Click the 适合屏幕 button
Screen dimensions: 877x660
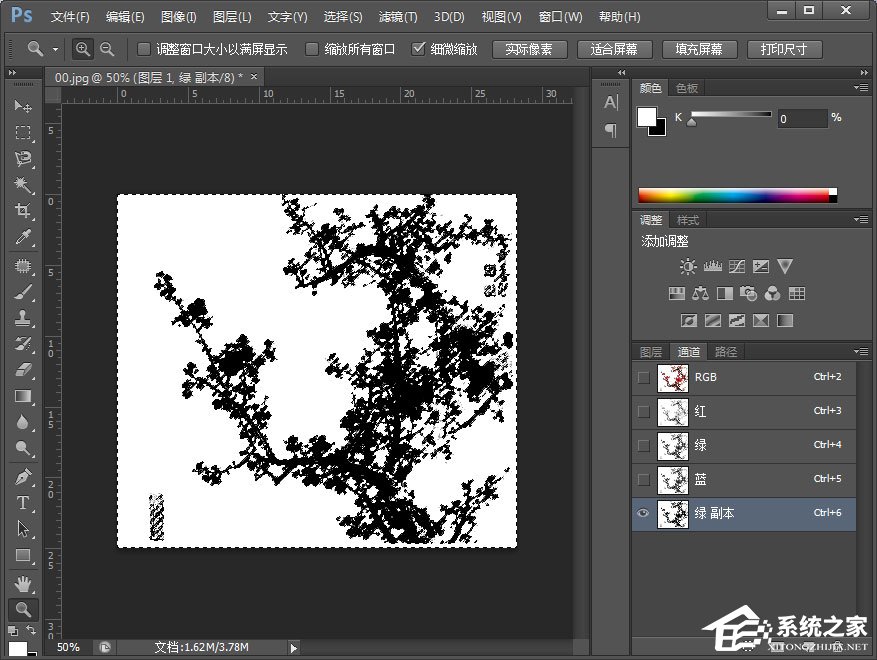(x=614, y=49)
